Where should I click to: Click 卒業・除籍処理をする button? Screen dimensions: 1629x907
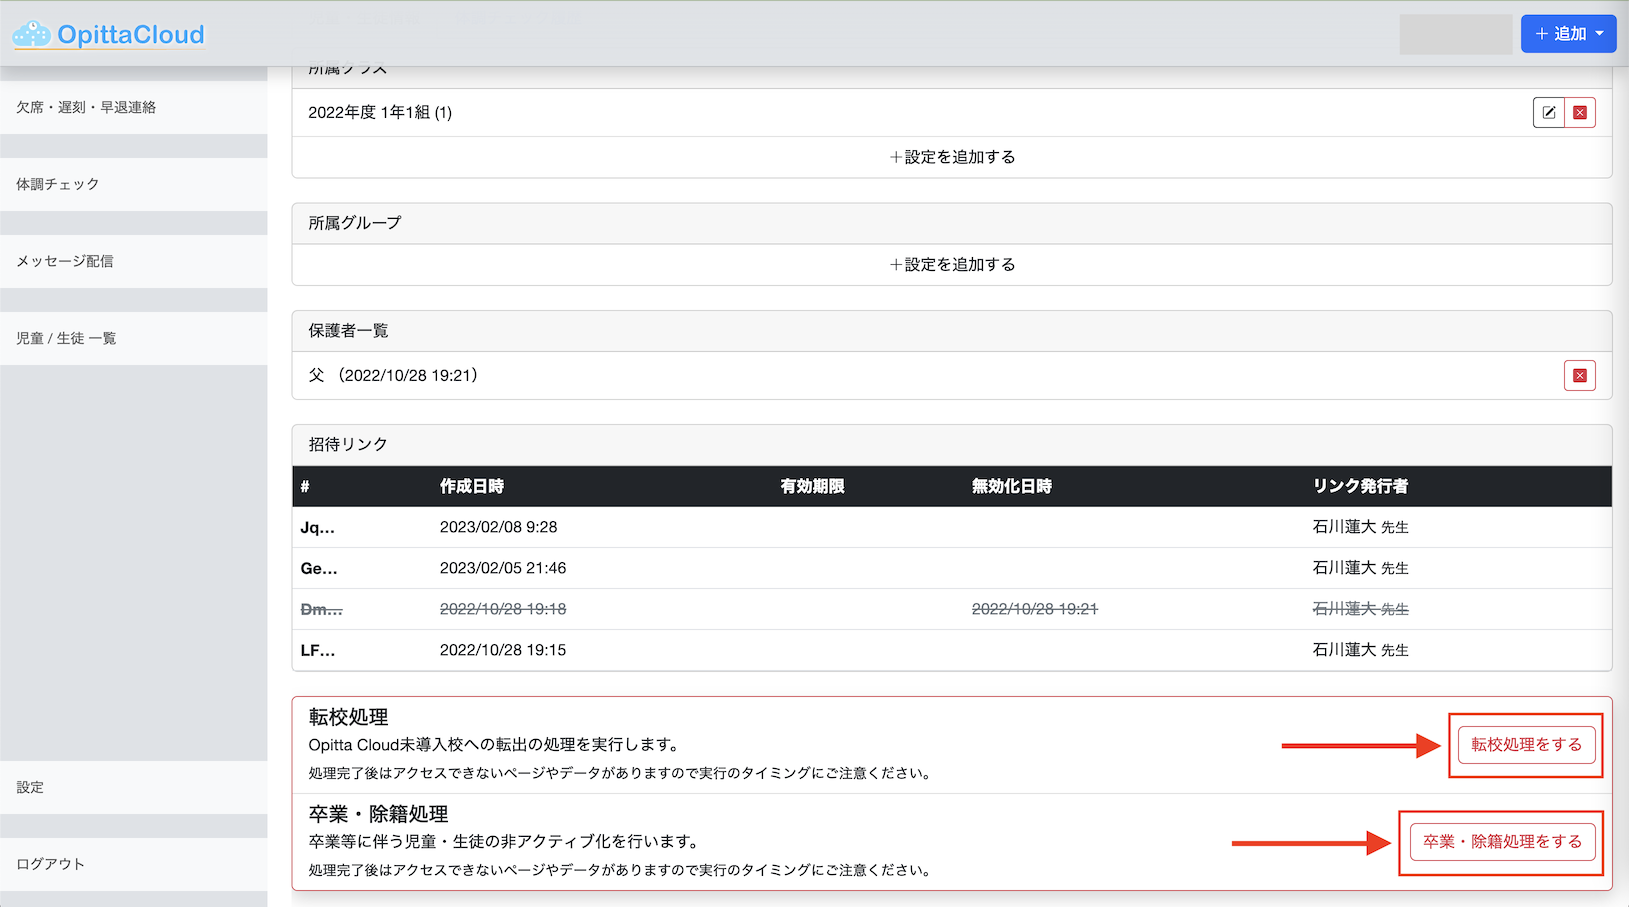click(x=1502, y=842)
